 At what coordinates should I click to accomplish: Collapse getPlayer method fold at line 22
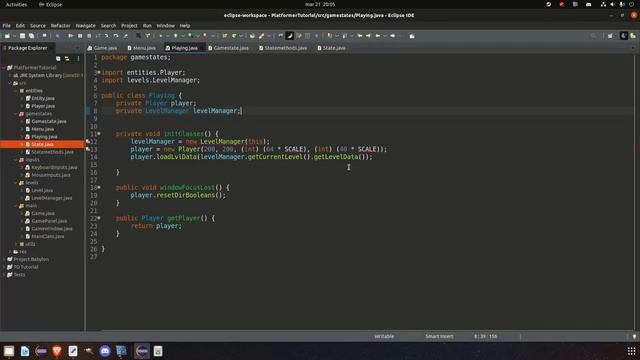[x=99, y=218]
